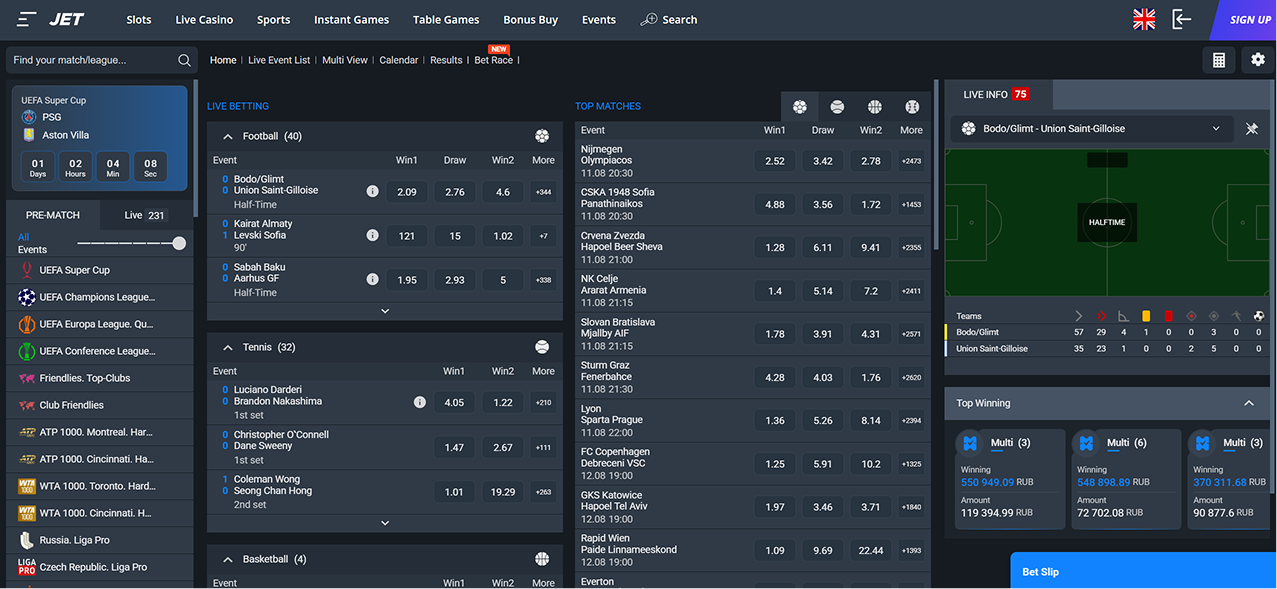Click the search magnifier in match/league field
This screenshot has height=589, width=1277.
click(184, 60)
